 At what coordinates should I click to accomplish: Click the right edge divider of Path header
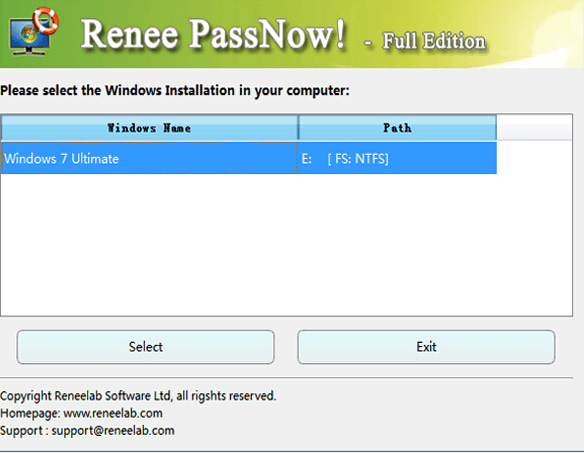pyautogui.click(x=496, y=128)
